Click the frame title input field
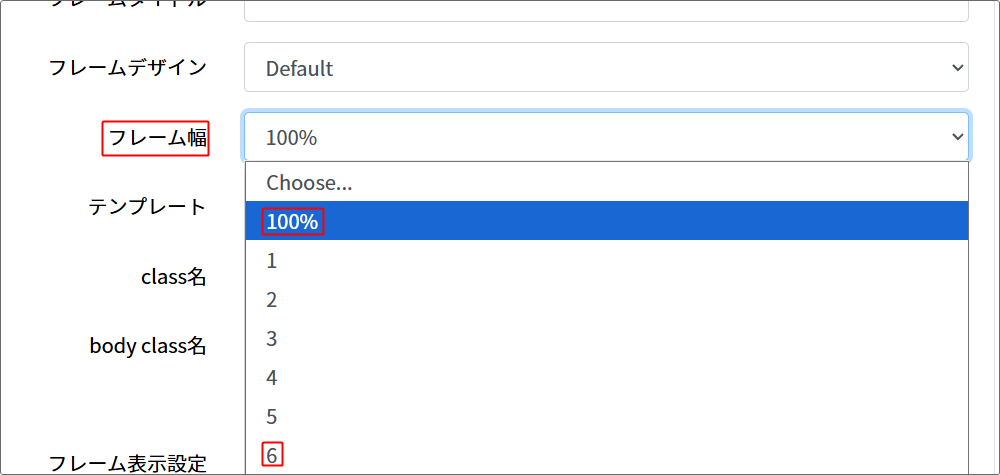Image resolution: width=1000 pixels, height=475 pixels. pos(605,10)
